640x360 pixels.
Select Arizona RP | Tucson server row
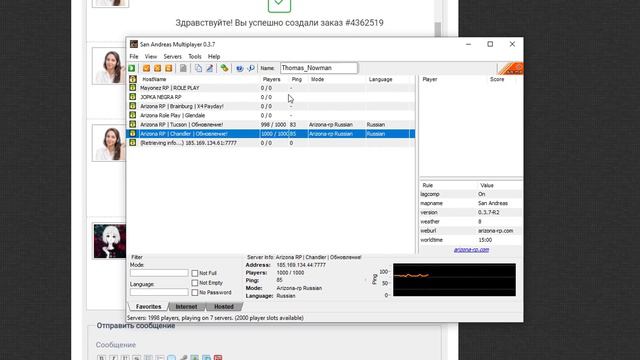[x=271, y=124]
